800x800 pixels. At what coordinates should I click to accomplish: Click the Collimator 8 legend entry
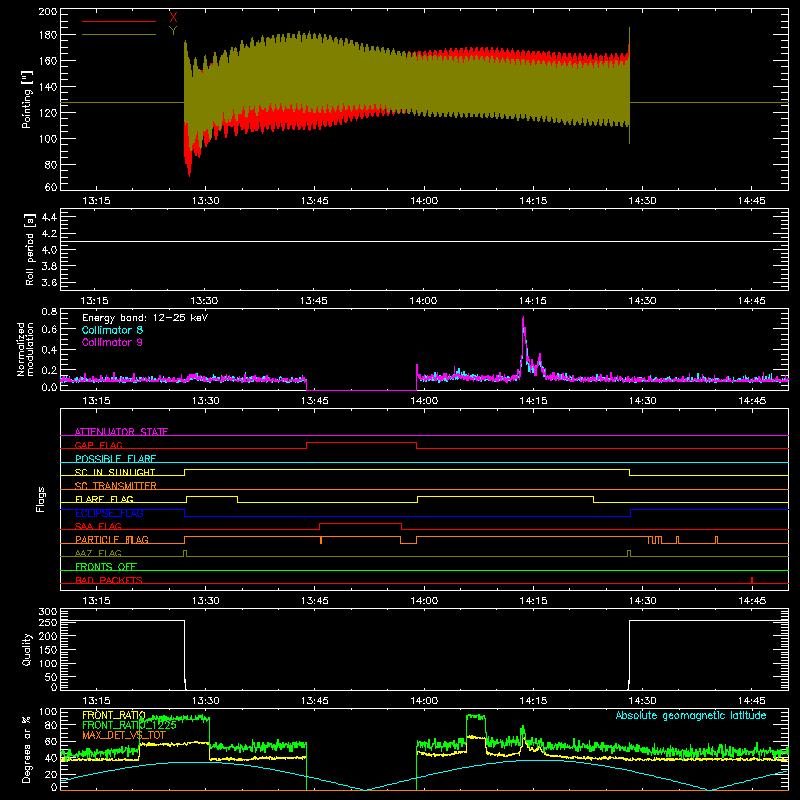(x=112, y=330)
